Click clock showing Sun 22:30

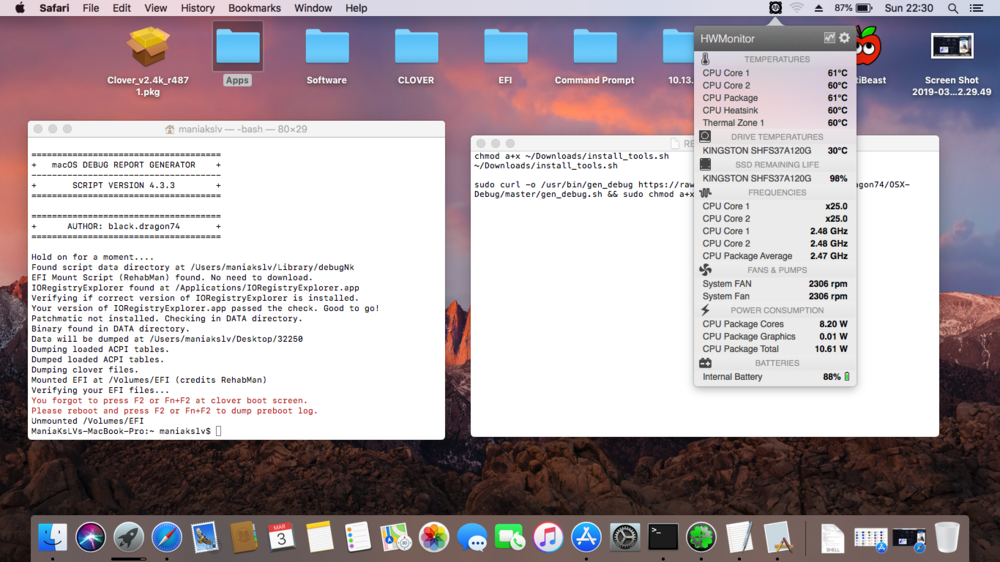(x=909, y=8)
